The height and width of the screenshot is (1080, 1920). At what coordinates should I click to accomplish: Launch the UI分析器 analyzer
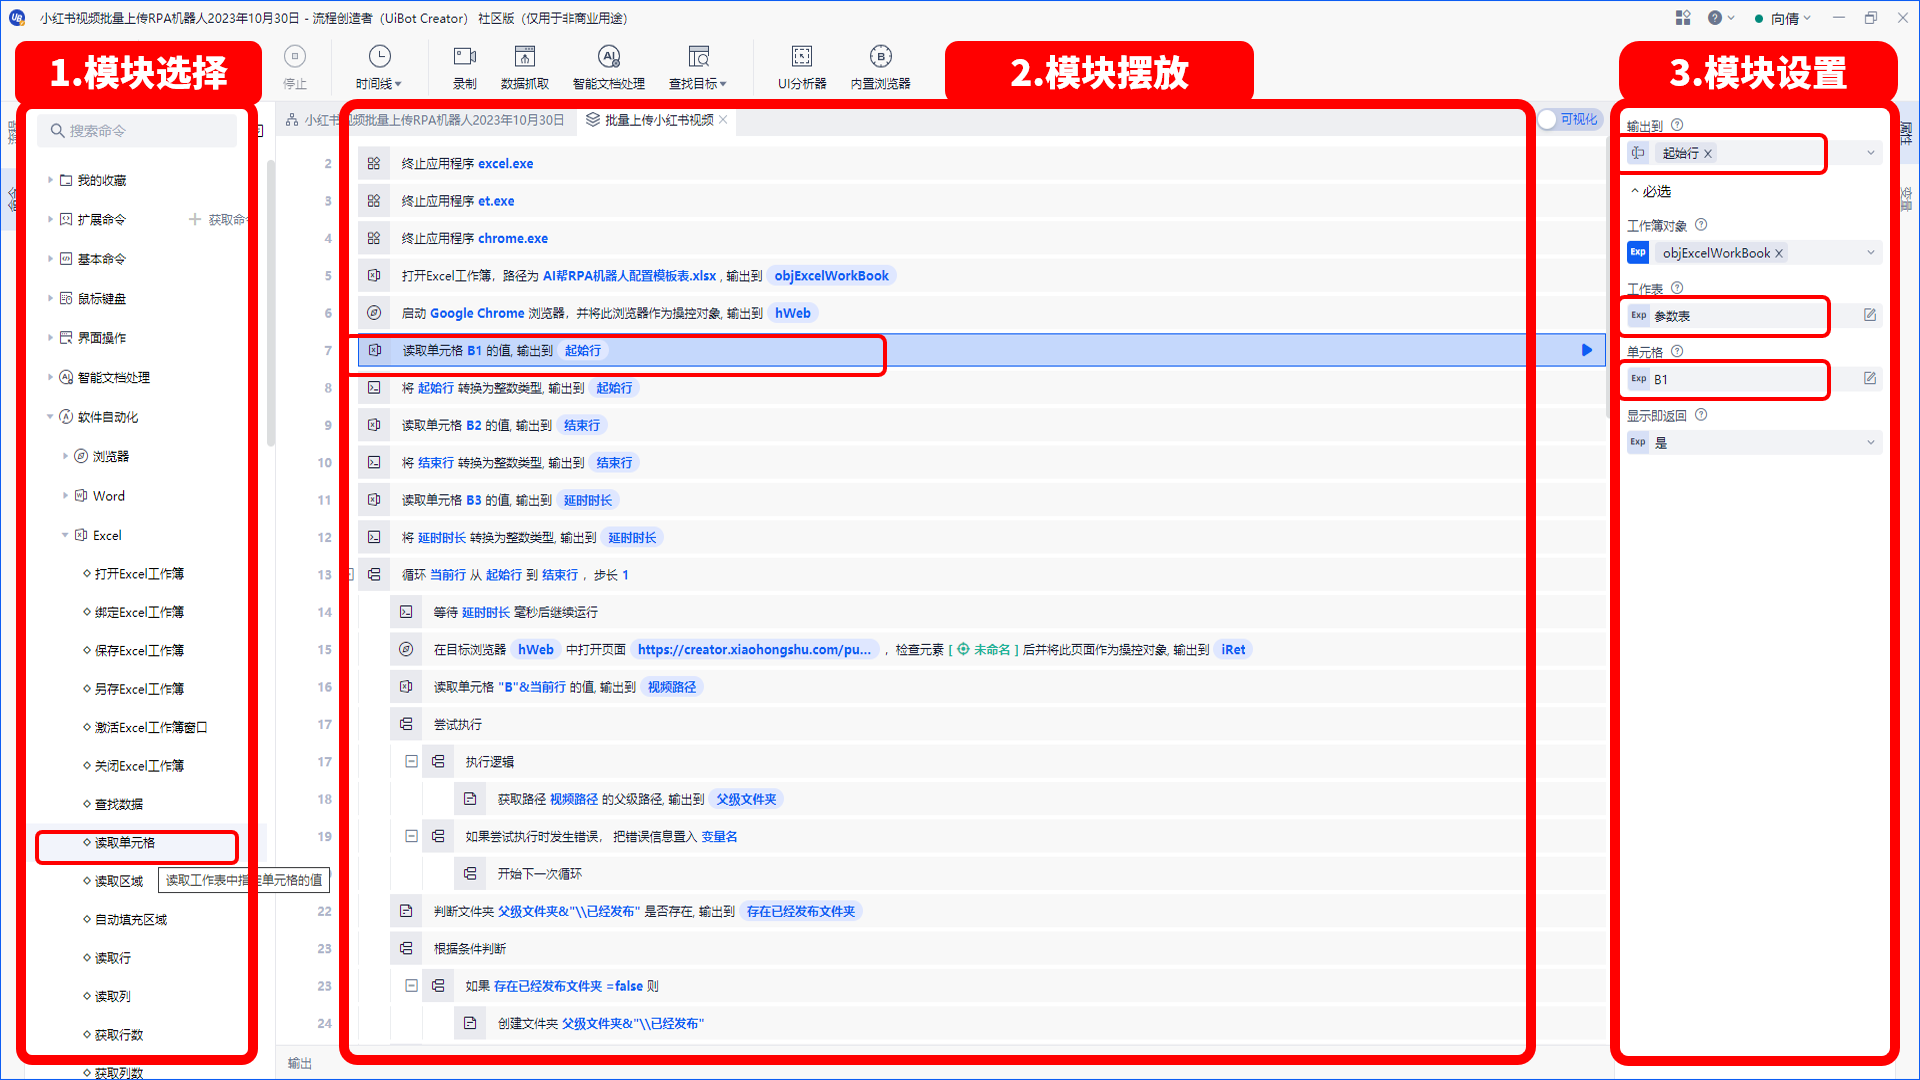[802, 66]
